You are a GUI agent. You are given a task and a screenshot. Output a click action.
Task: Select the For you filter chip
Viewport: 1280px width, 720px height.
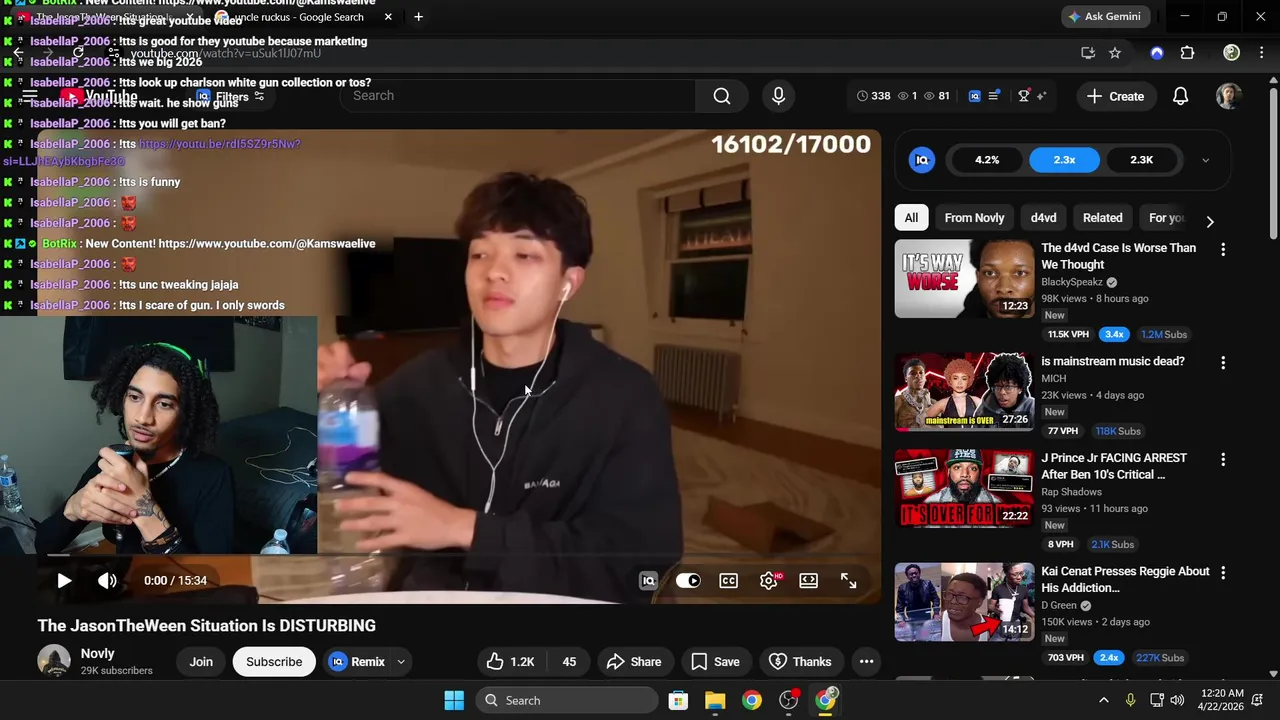[1166, 218]
